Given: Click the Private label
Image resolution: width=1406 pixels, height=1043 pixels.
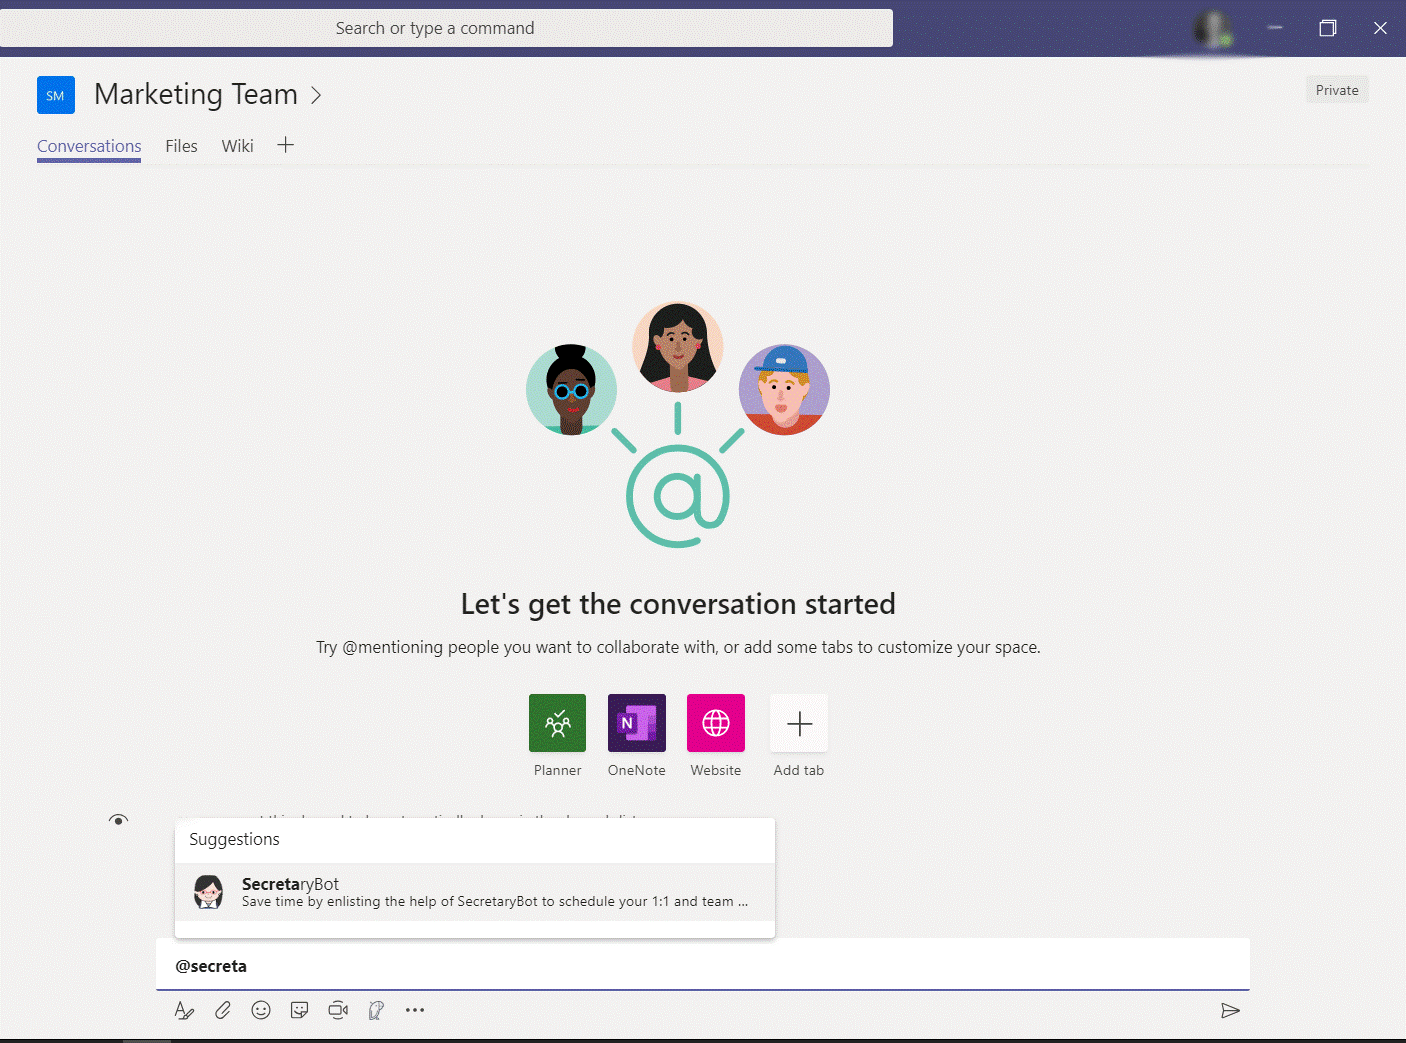Looking at the screenshot, I should pyautogui.click(x=1337, y=90).
